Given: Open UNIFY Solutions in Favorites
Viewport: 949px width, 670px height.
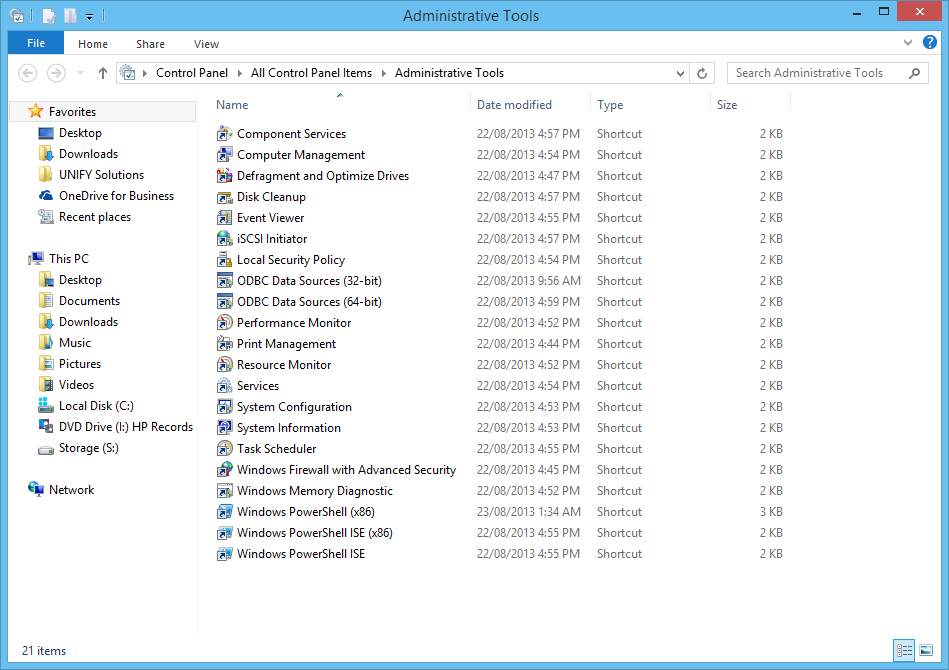Looking at the screenshot, I should [x=101, y=175].
